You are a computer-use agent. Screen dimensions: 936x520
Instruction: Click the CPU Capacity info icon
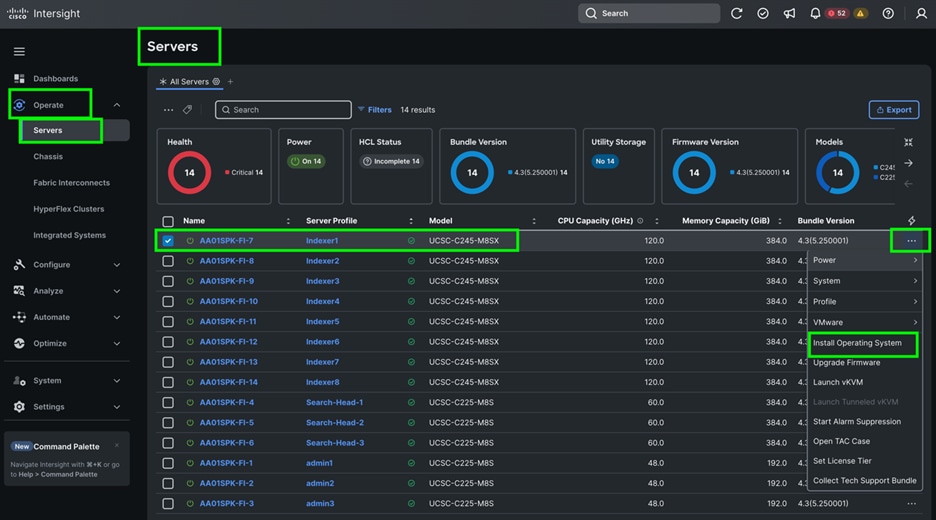(x=640, y=221)
